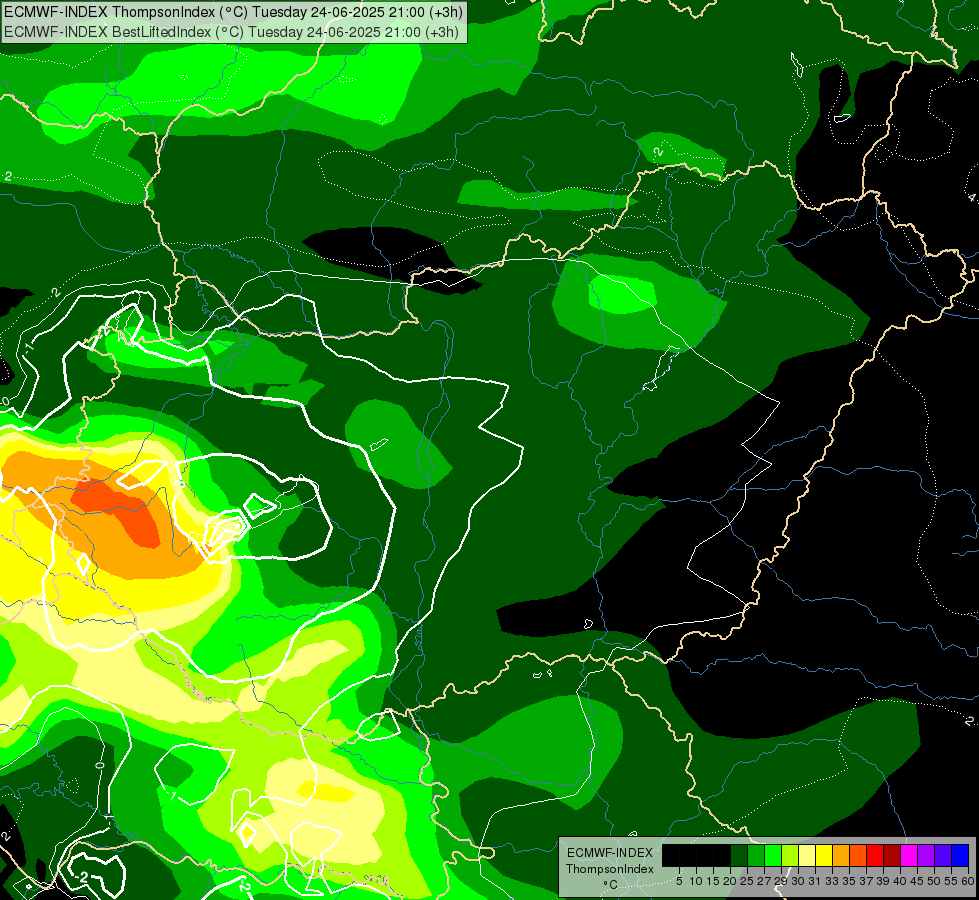Click legend tick value '35'

point(849,881)
